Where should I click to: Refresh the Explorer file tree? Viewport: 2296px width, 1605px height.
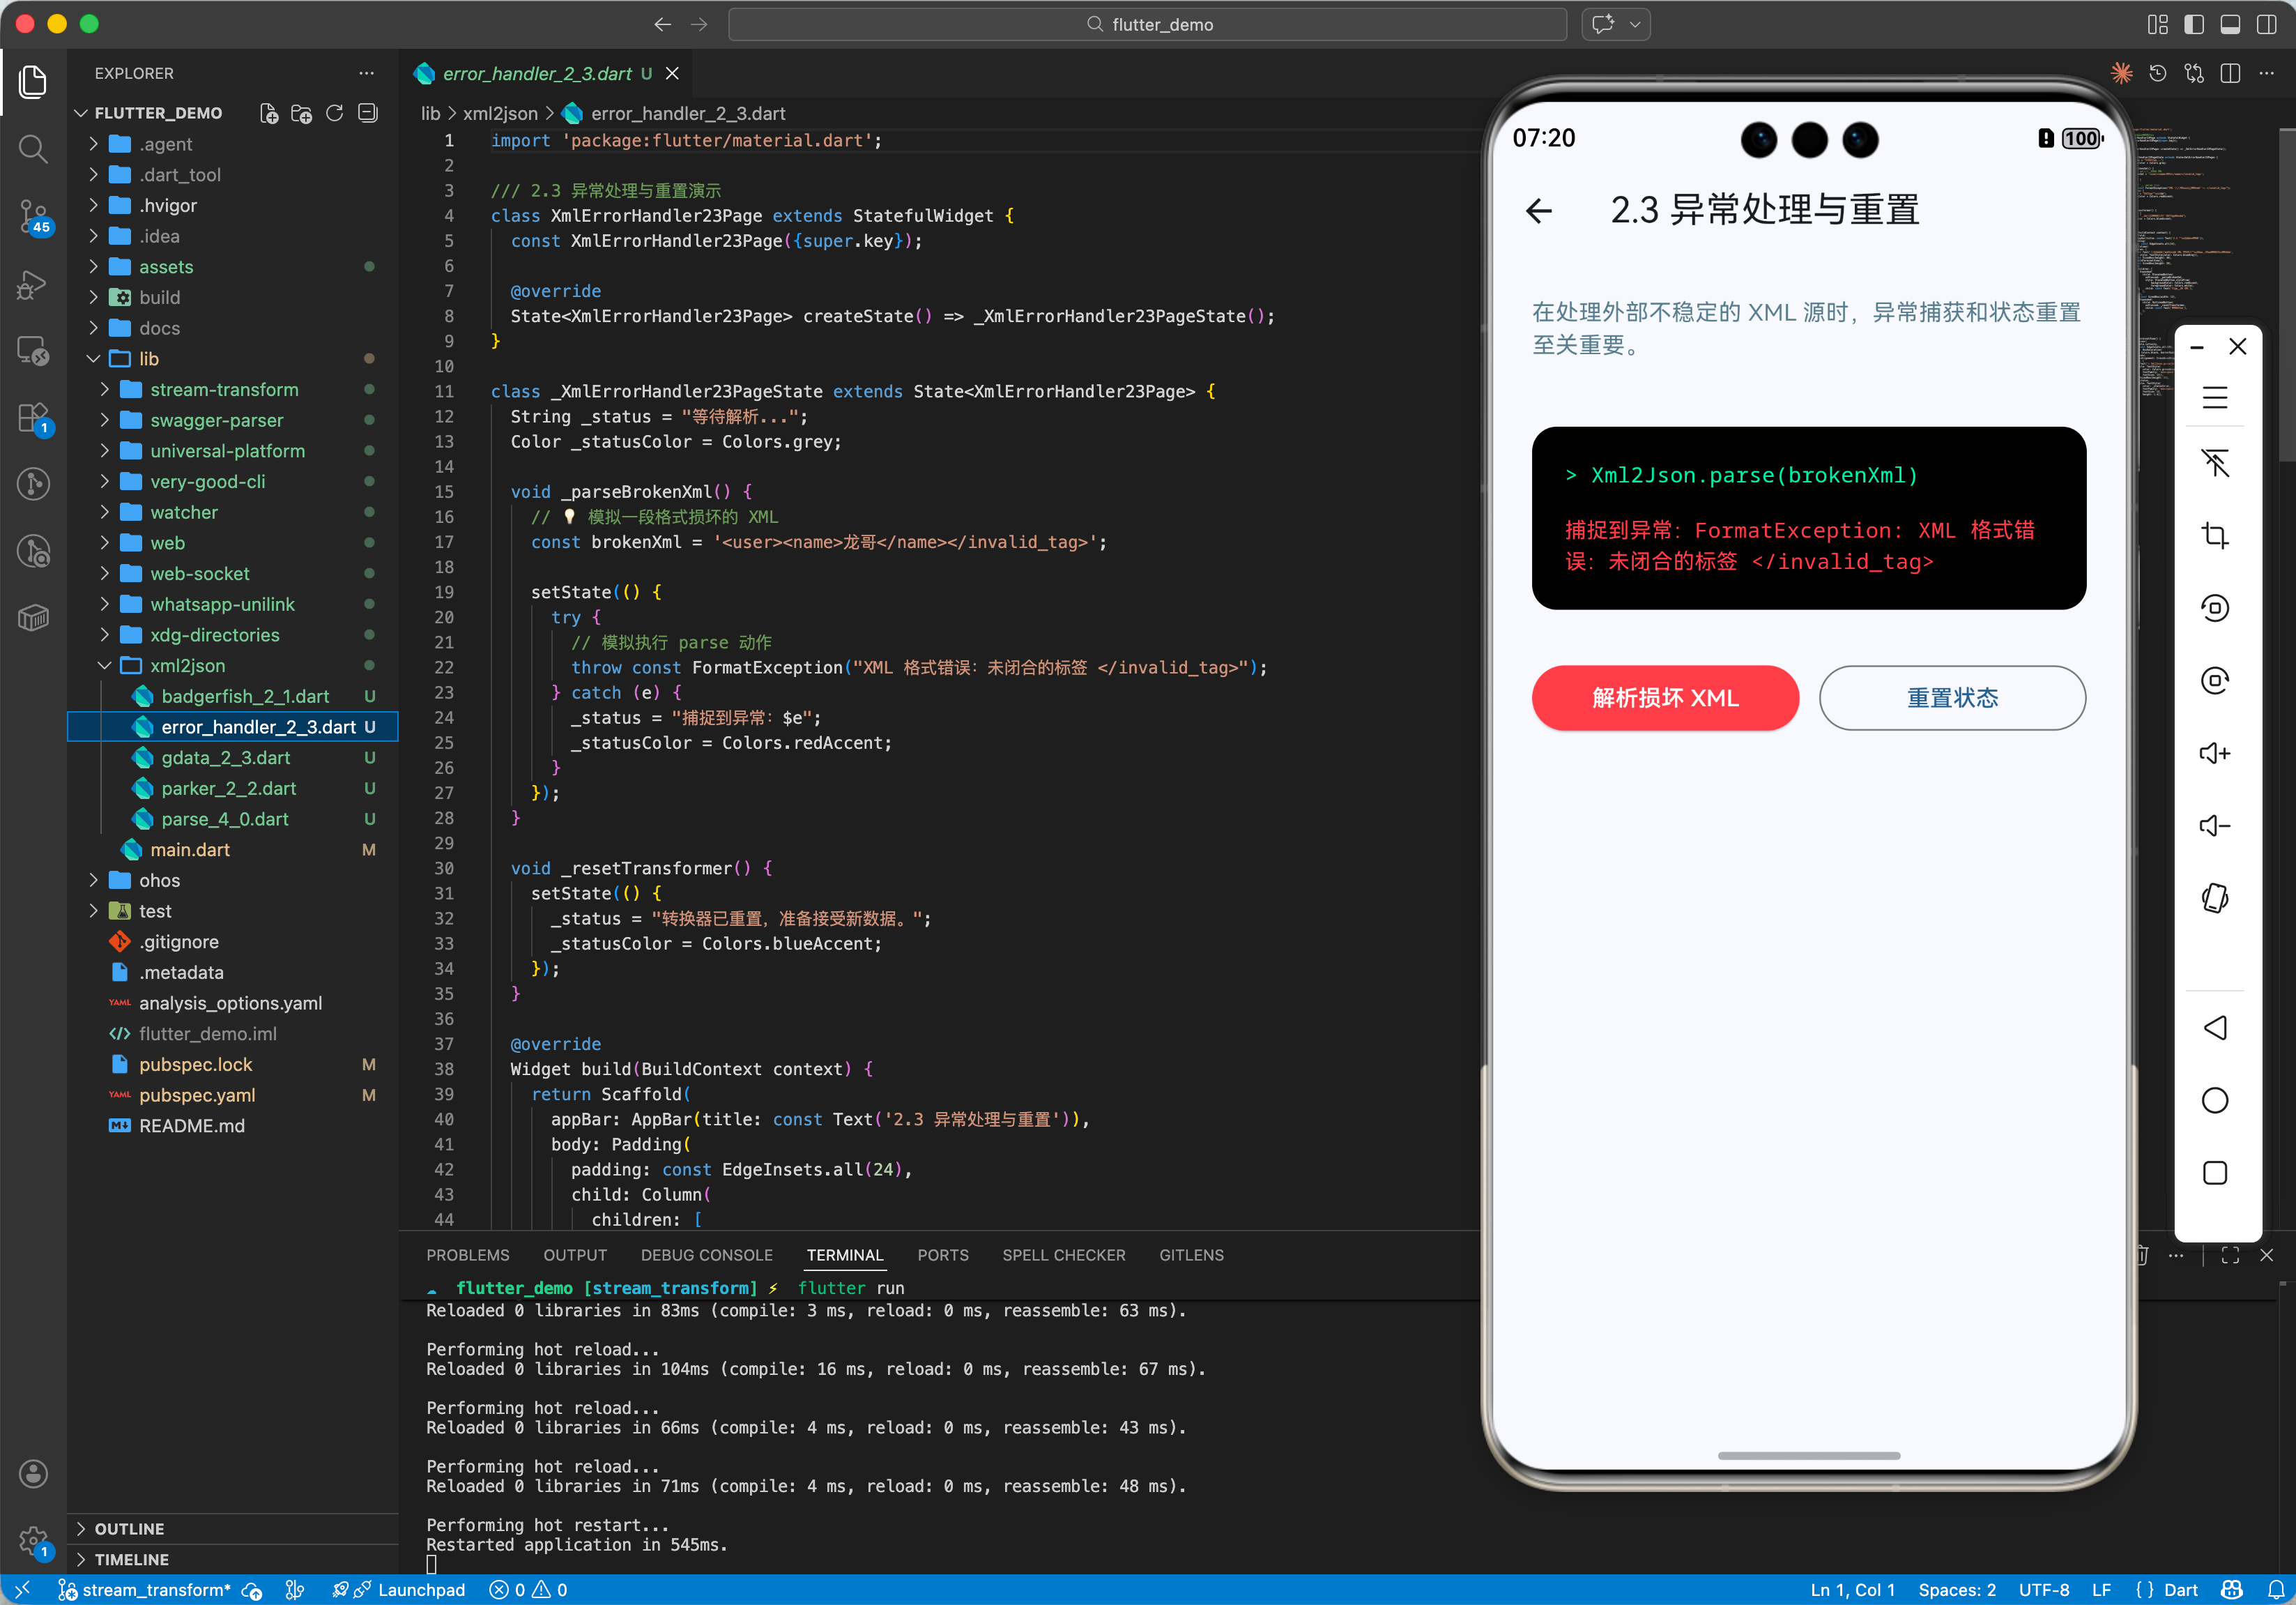coord(335,113)
